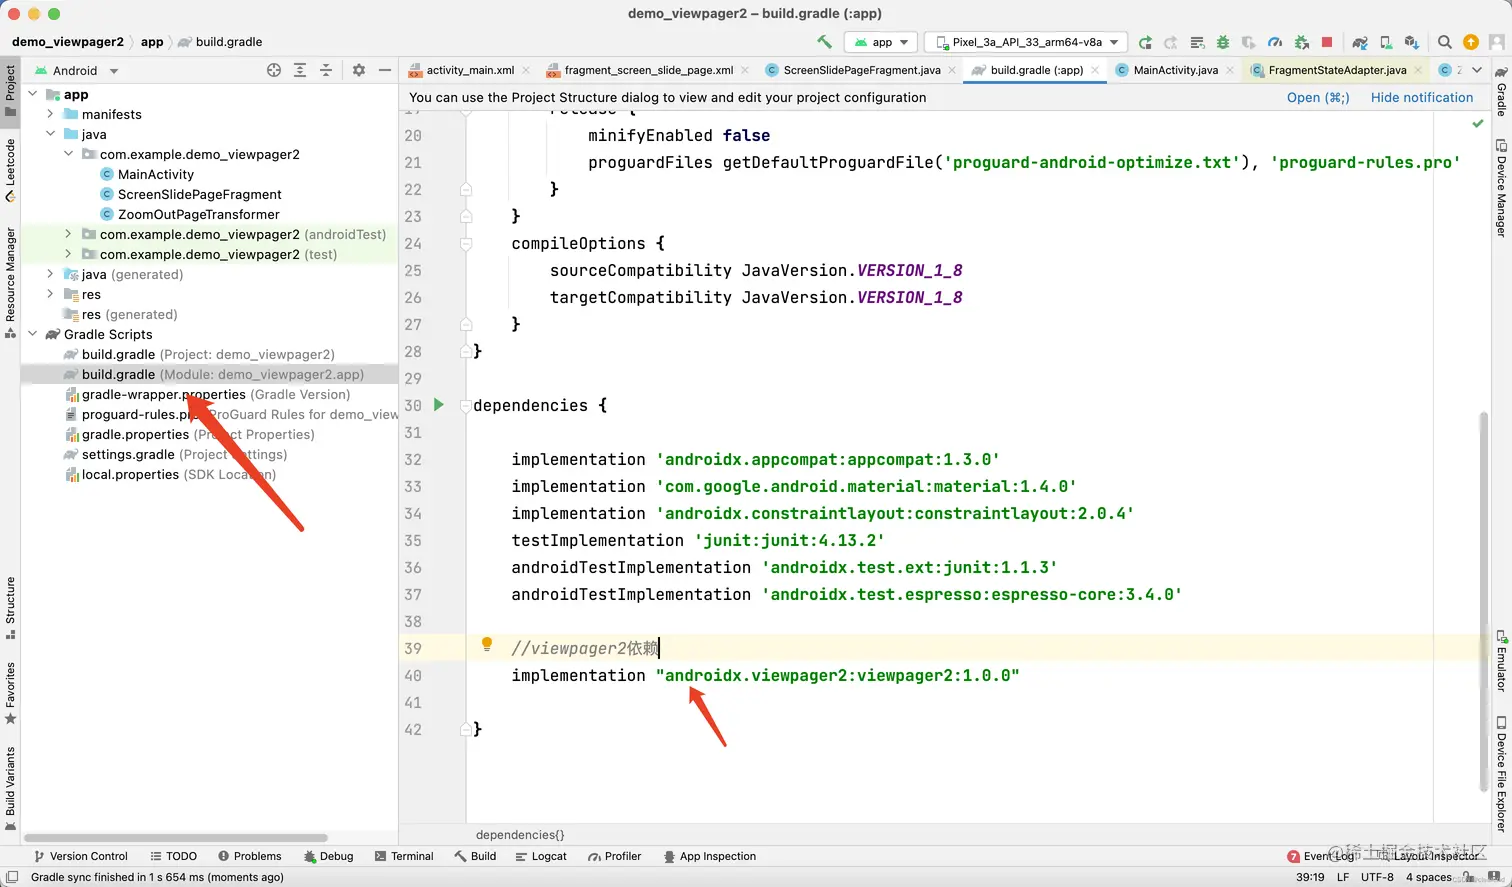Click the Make Project hammer icon

click(824, 42)
